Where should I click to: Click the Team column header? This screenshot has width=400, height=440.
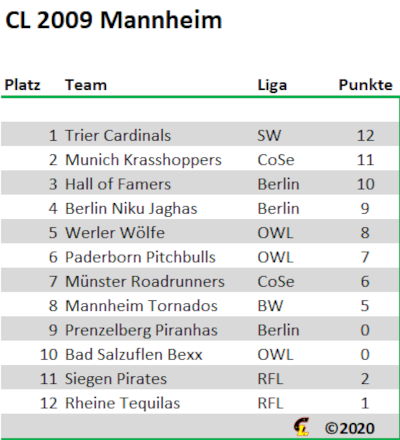[x=86, y=85]
